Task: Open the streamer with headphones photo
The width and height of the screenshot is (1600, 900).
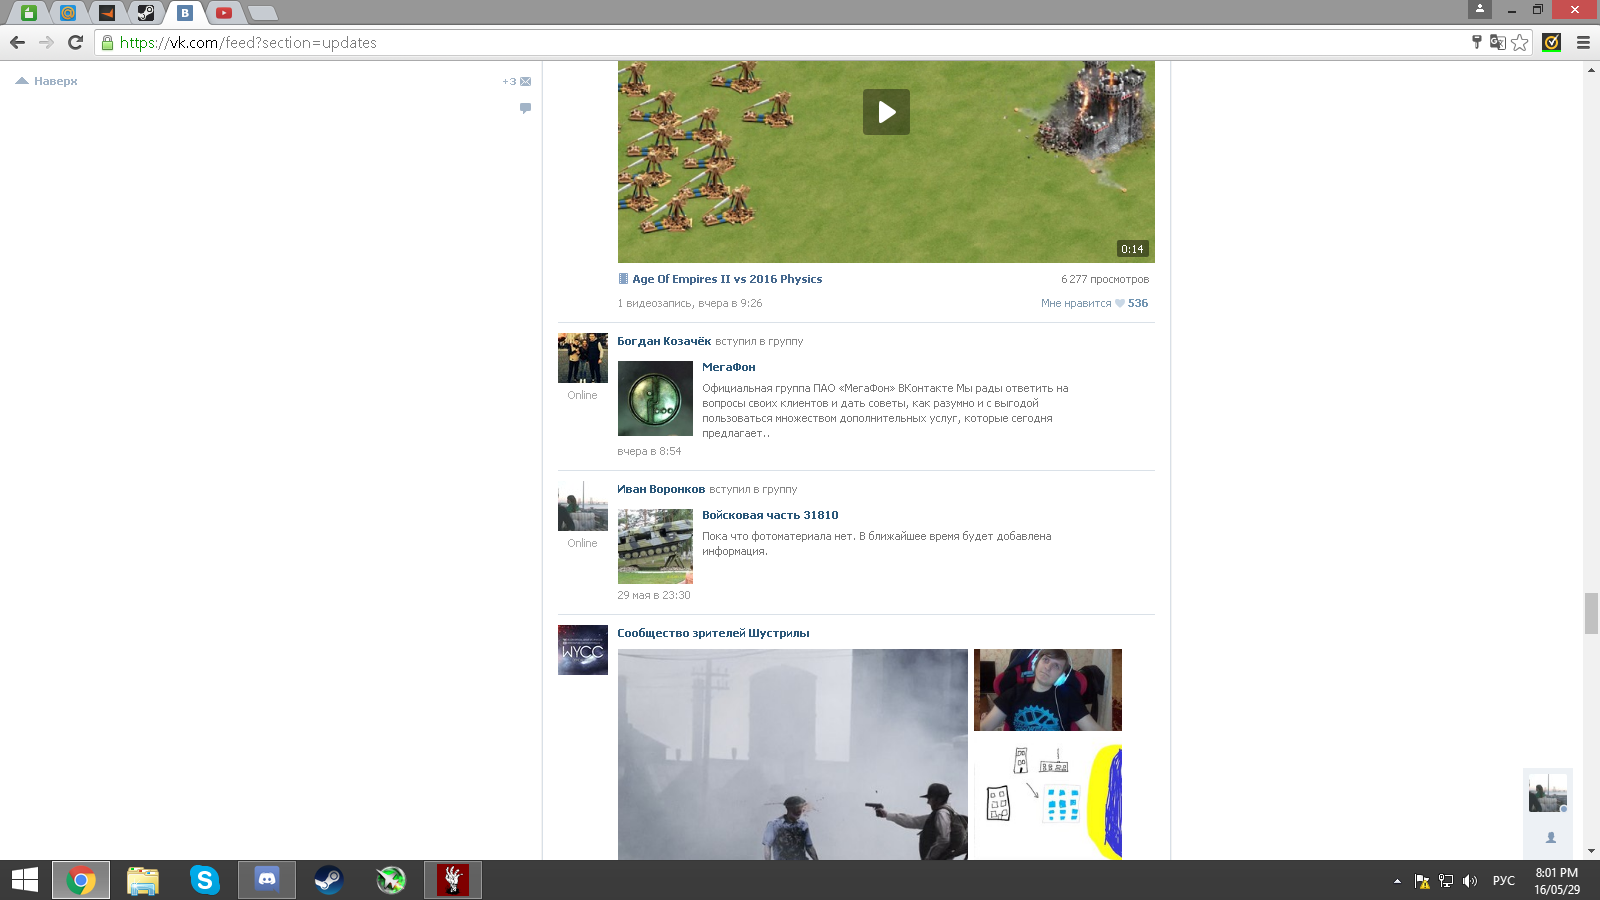Action: [x=1048, y=690]
